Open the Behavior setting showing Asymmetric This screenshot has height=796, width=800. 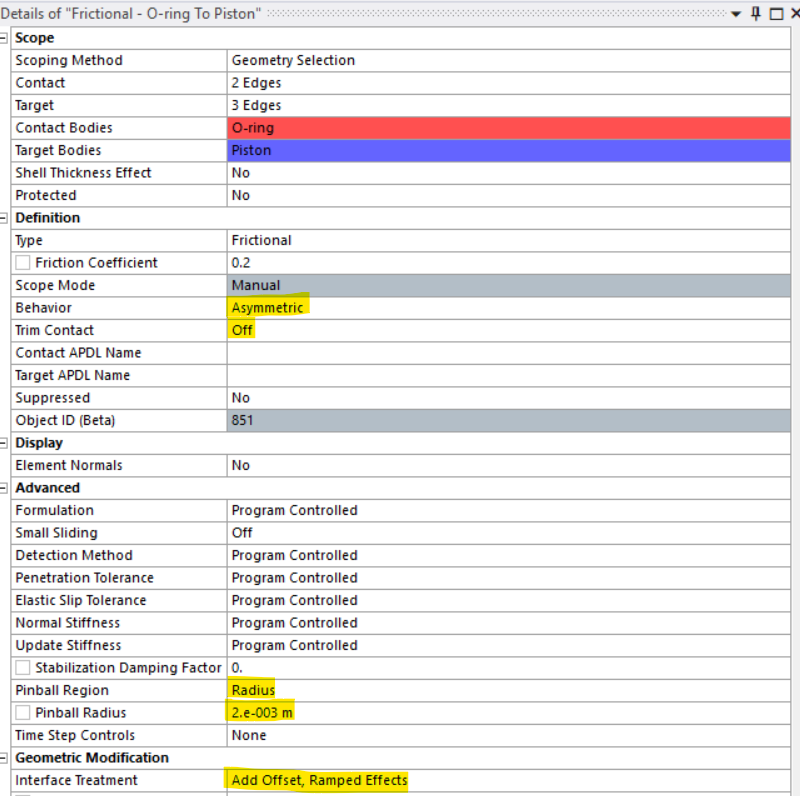(x=268, y=307)
